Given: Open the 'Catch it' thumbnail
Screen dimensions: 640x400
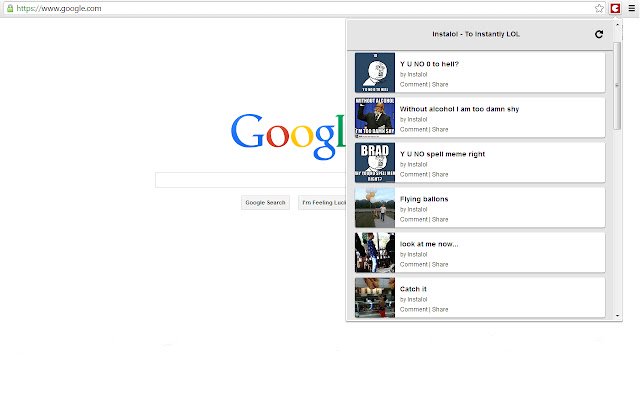Looking at the screenshot, I should [375, 298].
